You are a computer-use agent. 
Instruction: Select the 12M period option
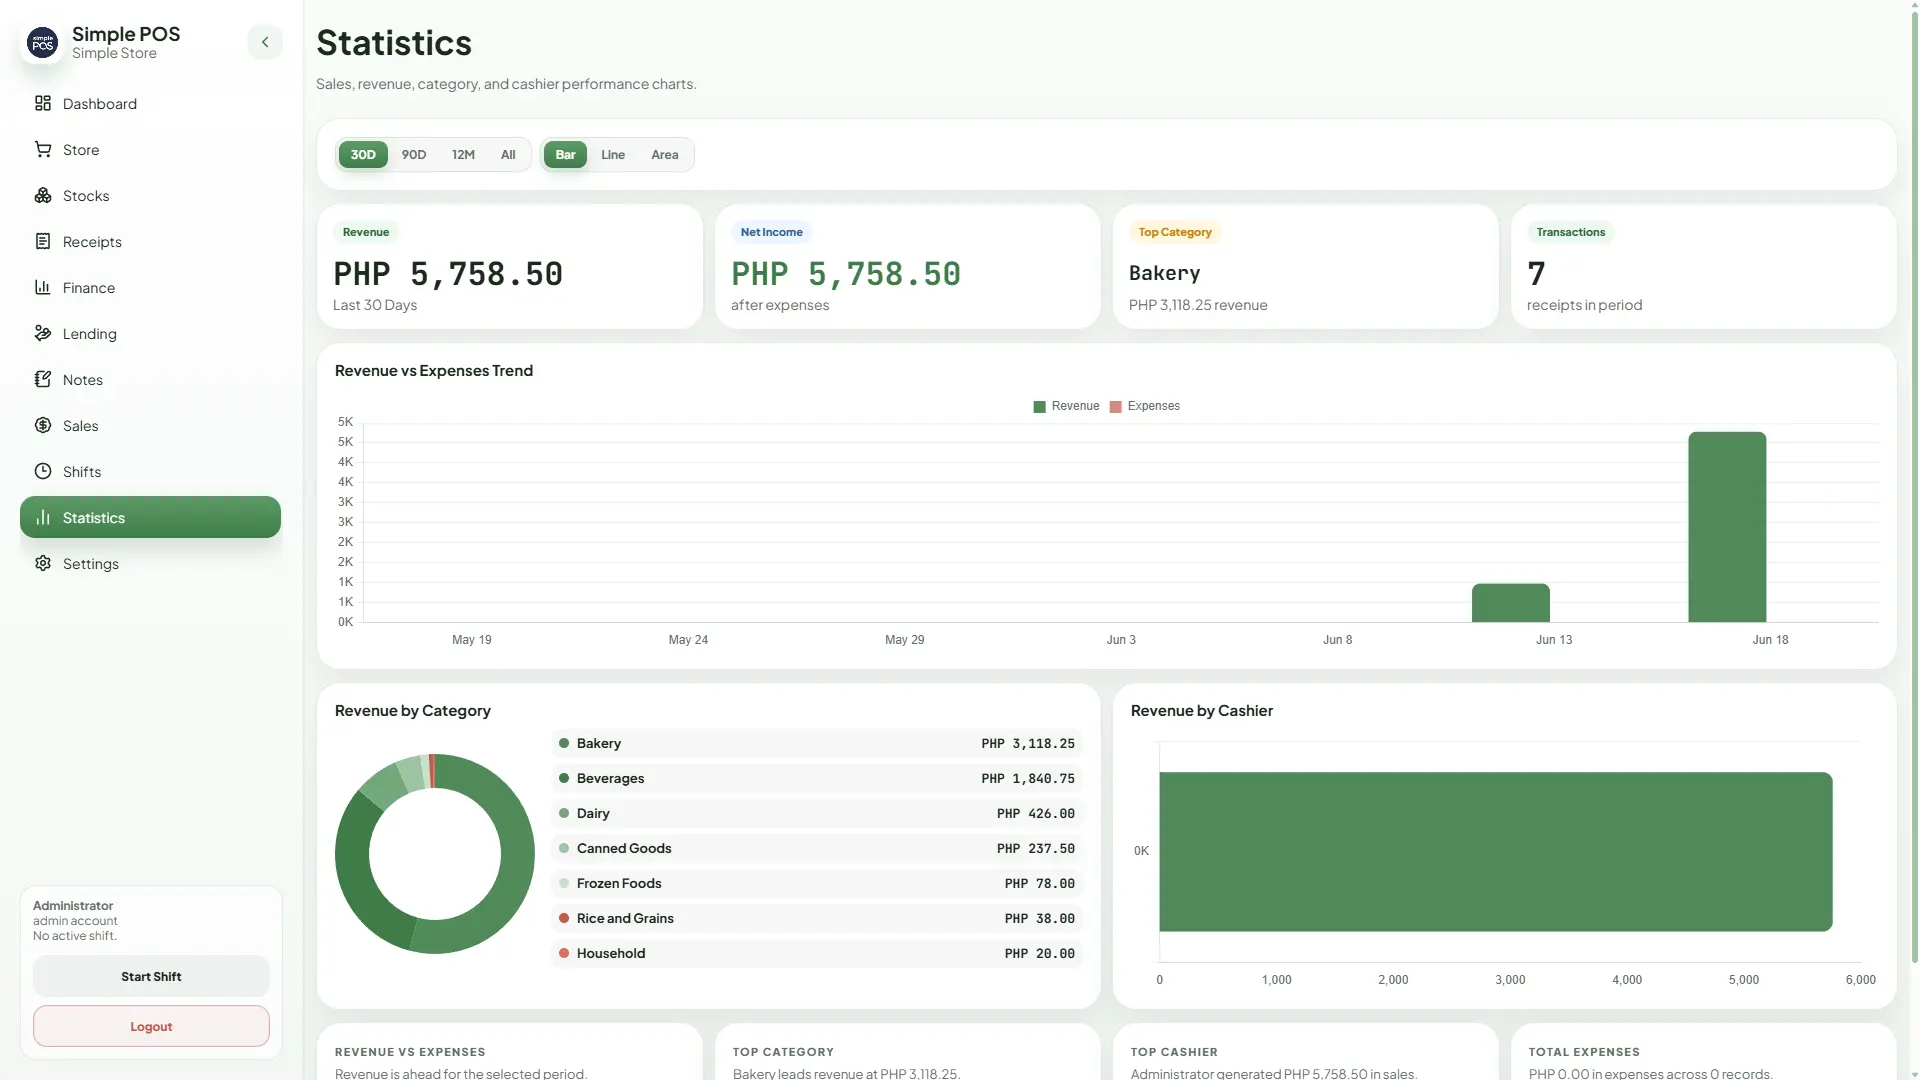(463, 155)
